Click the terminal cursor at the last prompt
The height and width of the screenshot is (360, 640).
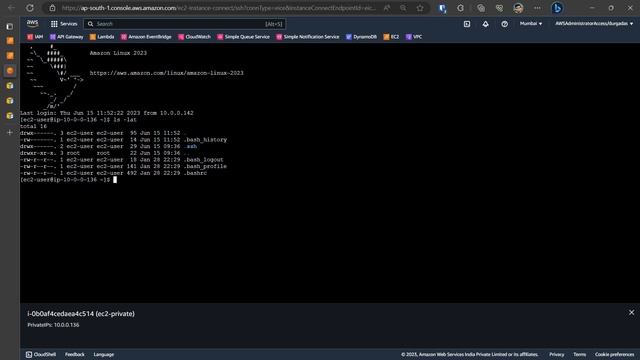(x=115, y=180)
